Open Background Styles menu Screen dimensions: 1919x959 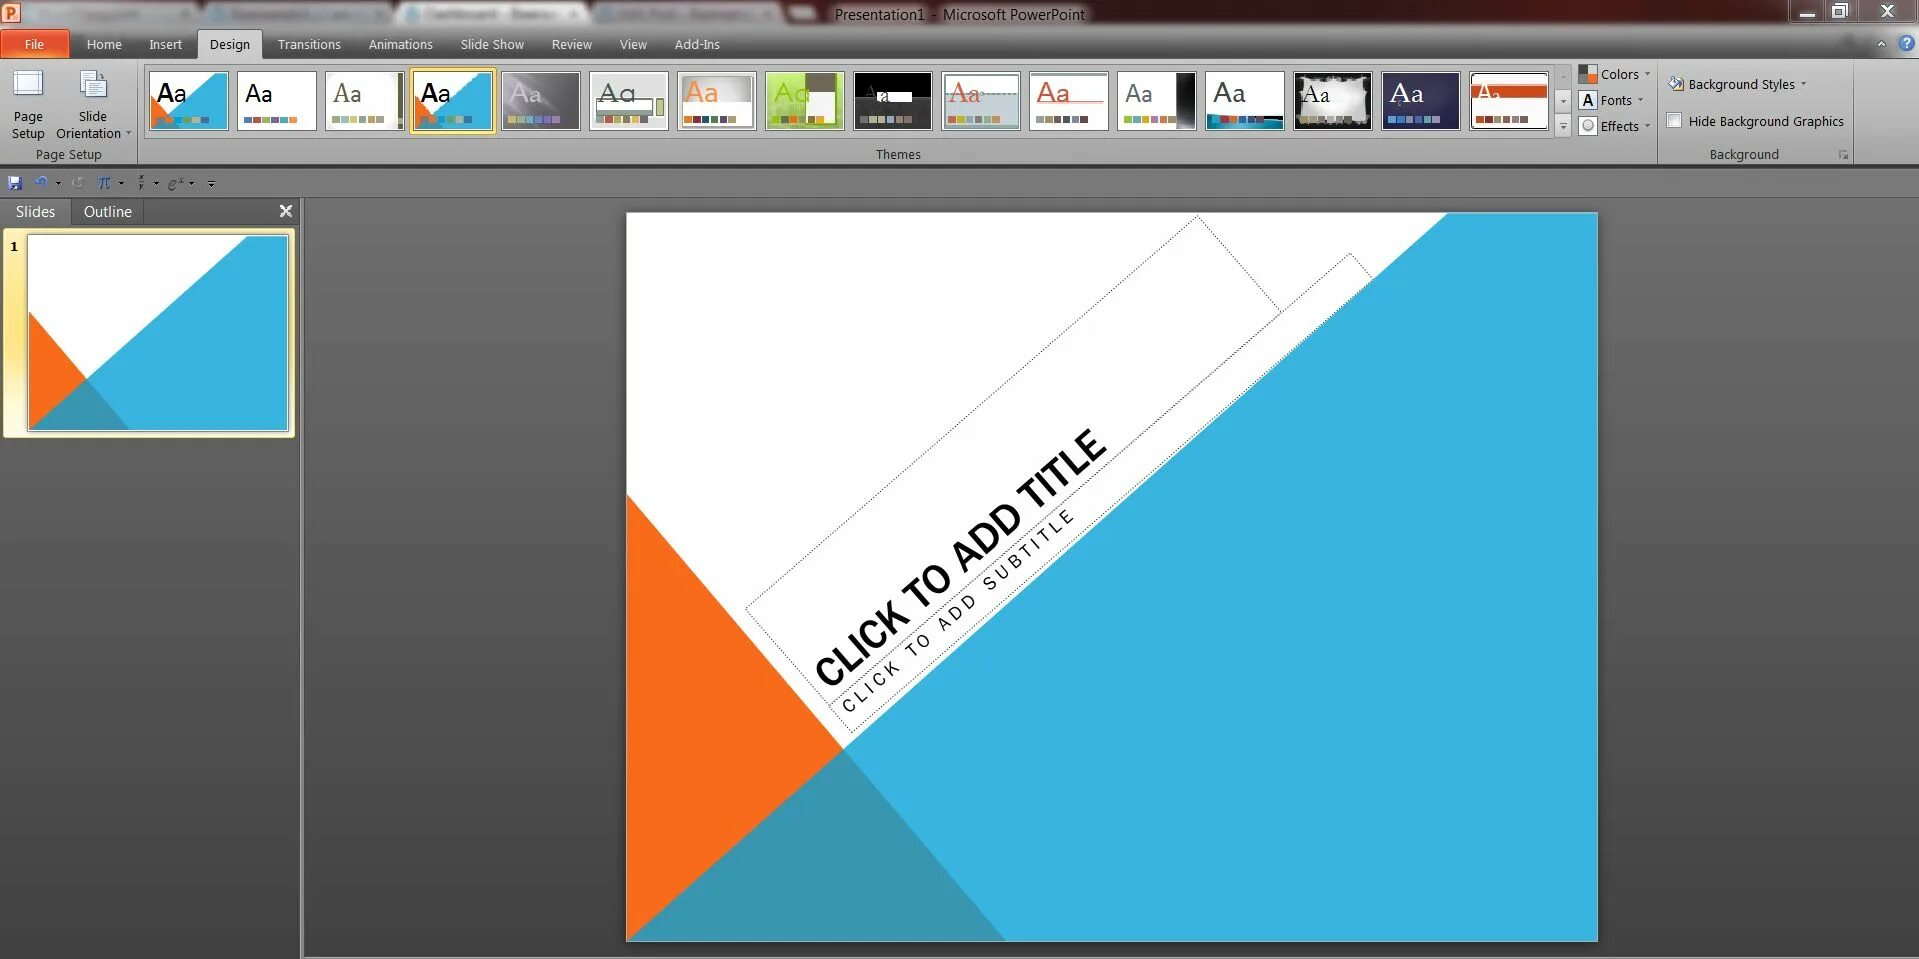(1737, 84)
